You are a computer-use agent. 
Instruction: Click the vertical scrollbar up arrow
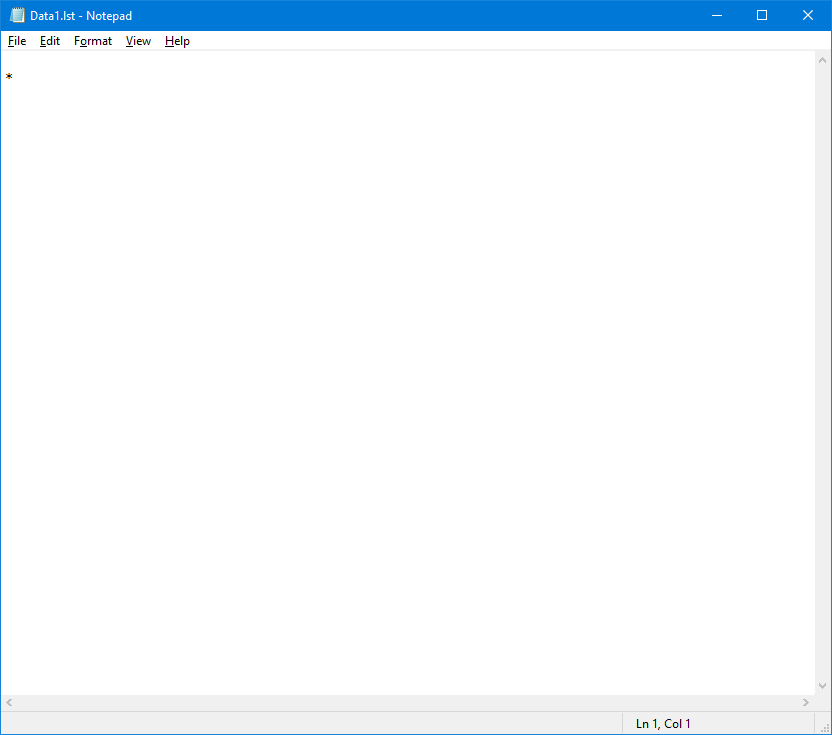[823, 59]
